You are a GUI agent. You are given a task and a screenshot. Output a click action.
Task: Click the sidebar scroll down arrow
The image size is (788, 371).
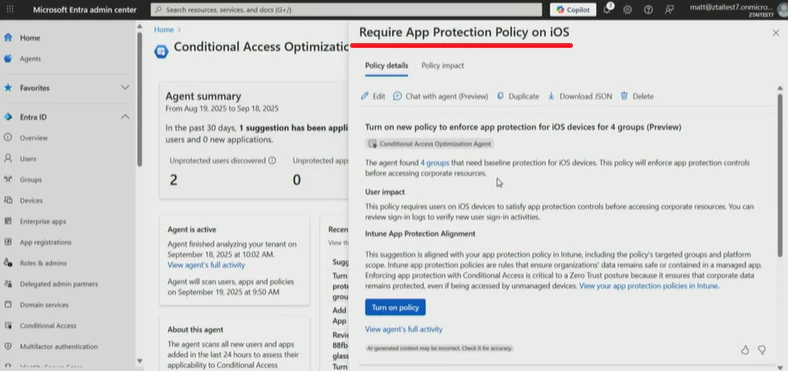click(x=139, y=361)
